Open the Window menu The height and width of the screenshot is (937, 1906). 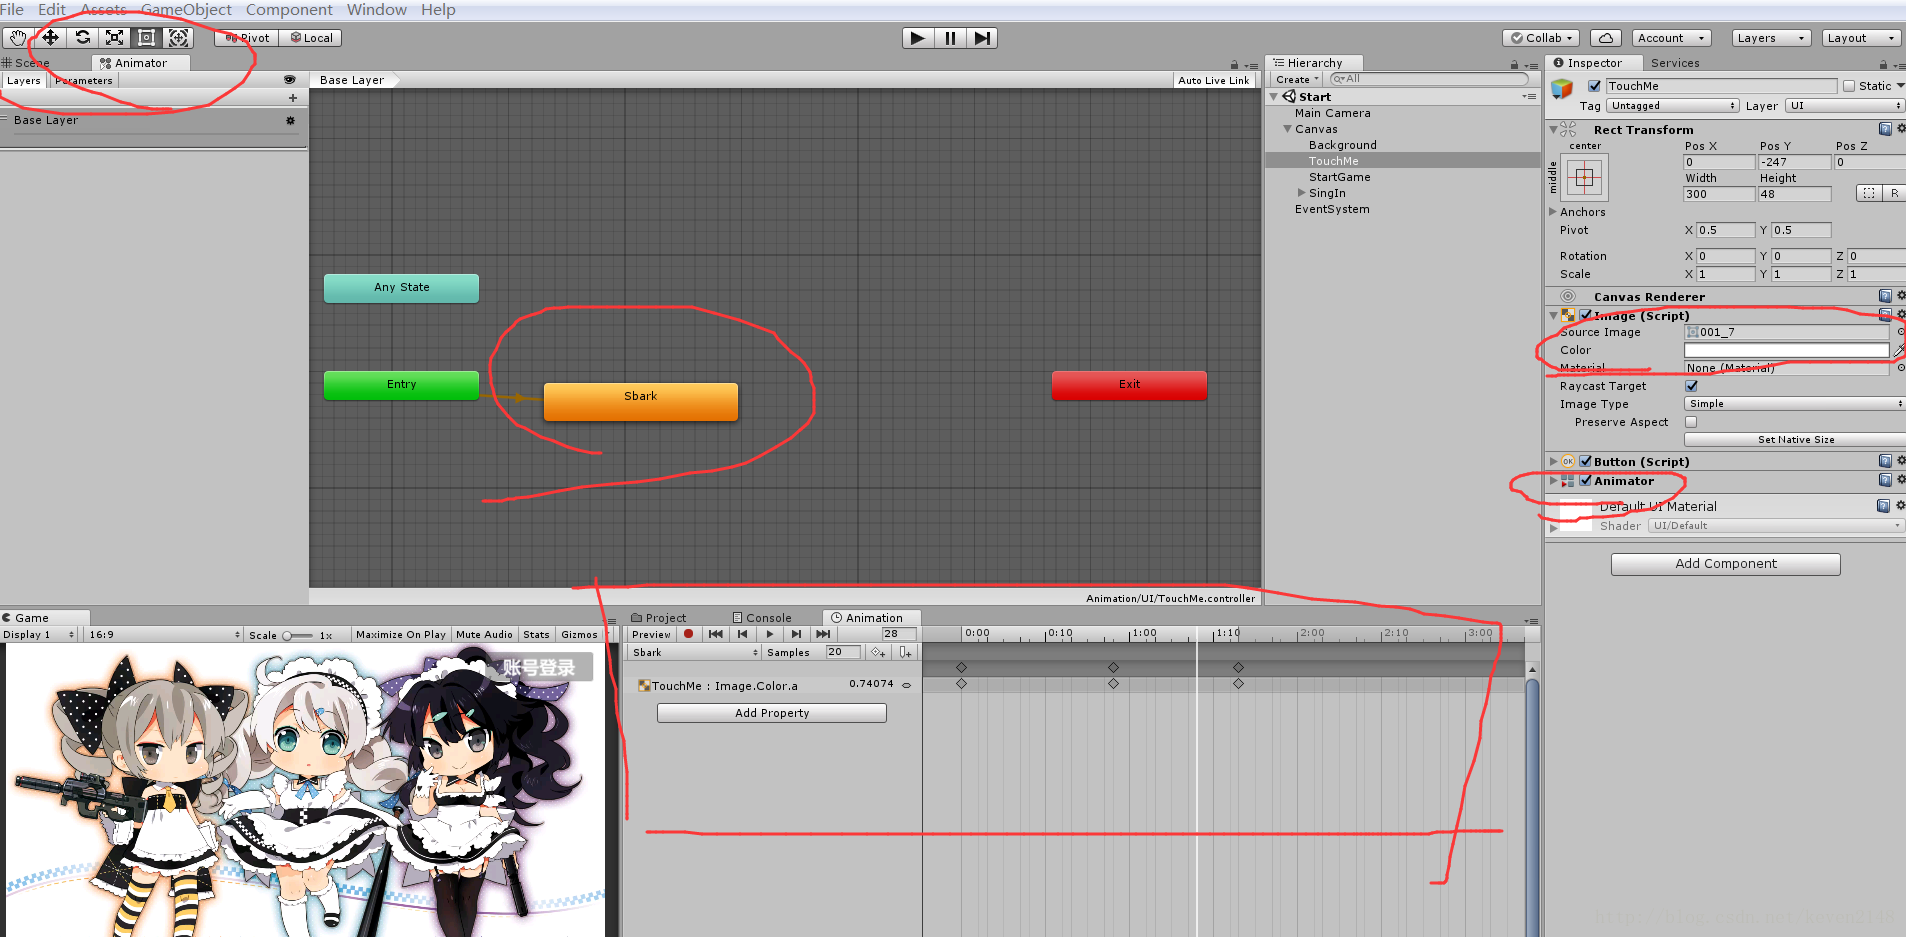pyautogui.click(x=377, y=10)
